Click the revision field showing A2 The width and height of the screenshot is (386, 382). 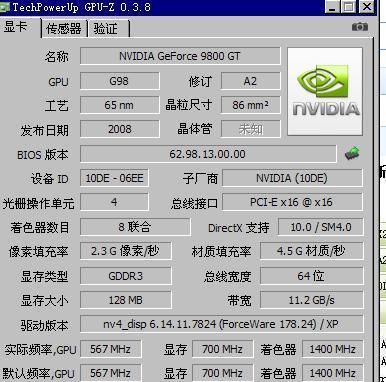250,81
